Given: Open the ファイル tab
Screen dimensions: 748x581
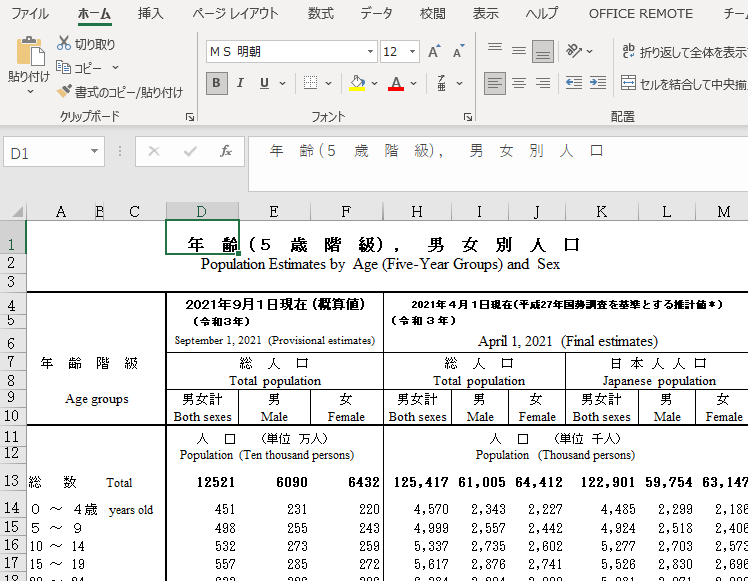Looking at the screenshot, I should click(30, 13).
